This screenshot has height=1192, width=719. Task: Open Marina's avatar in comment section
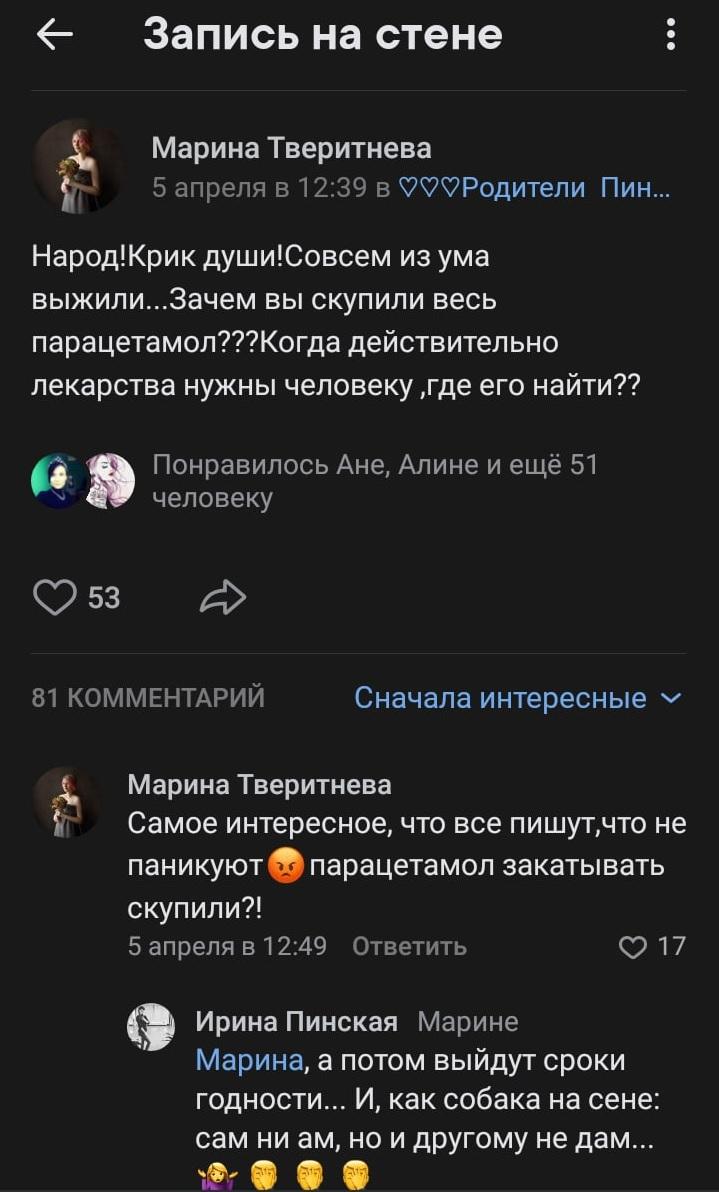pos(66,801)
